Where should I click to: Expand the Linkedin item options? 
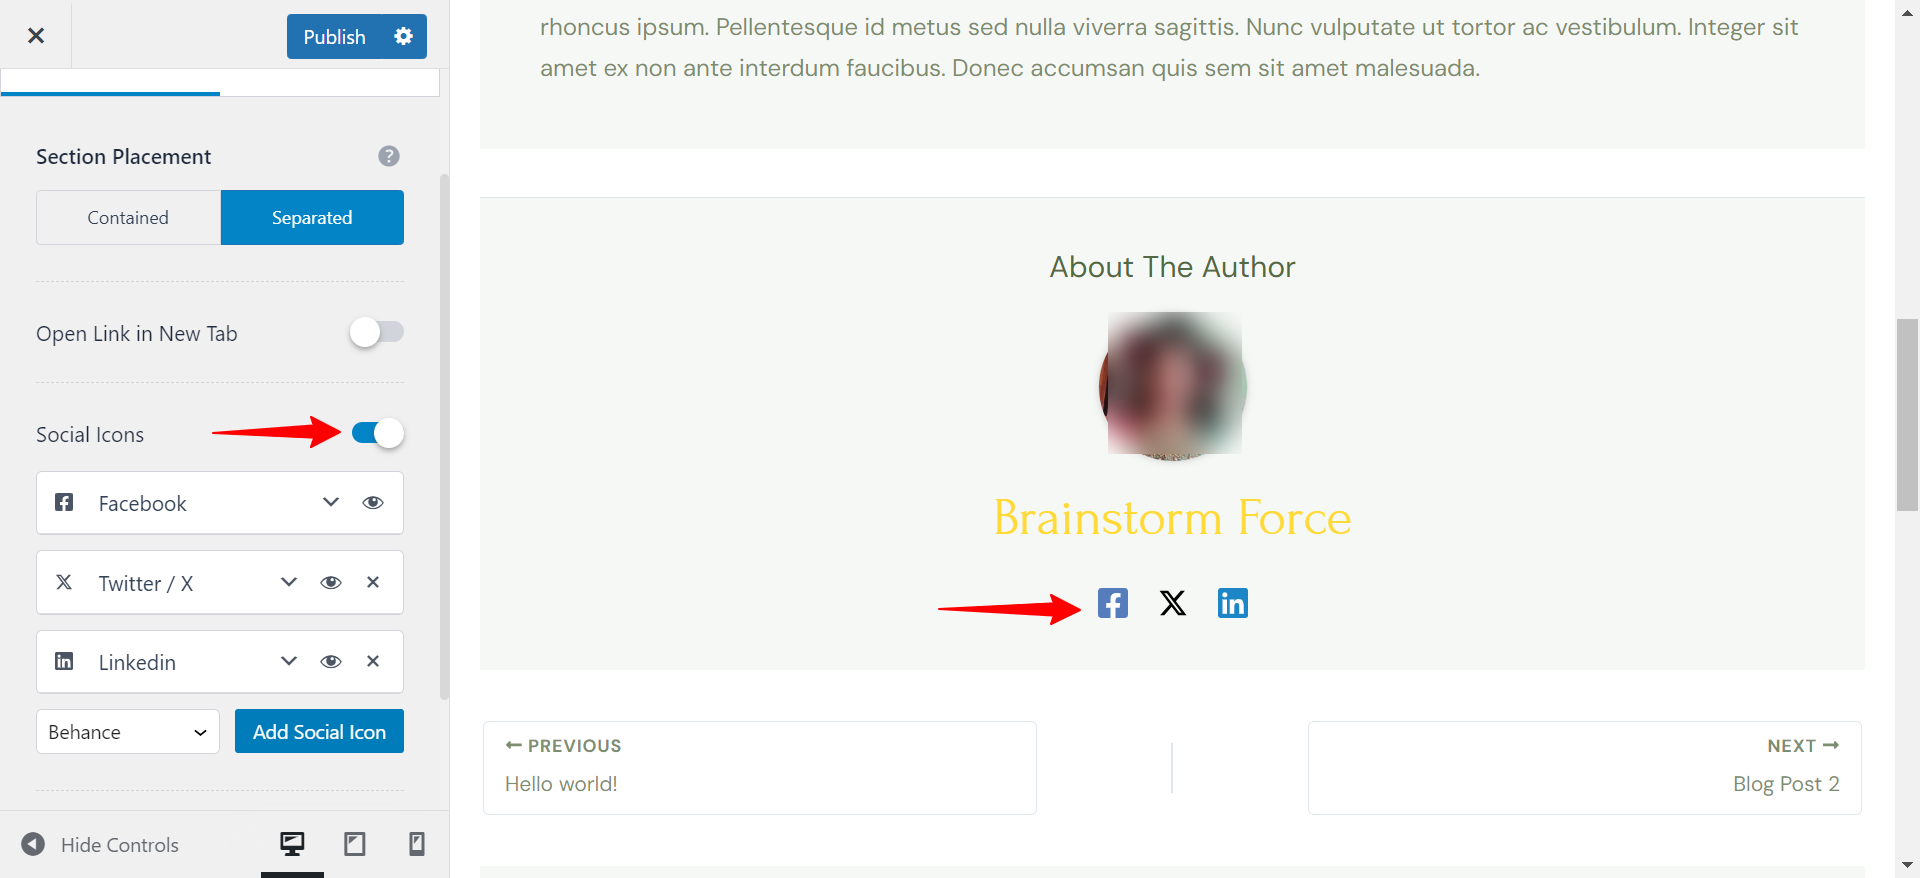tap(289, 661)
